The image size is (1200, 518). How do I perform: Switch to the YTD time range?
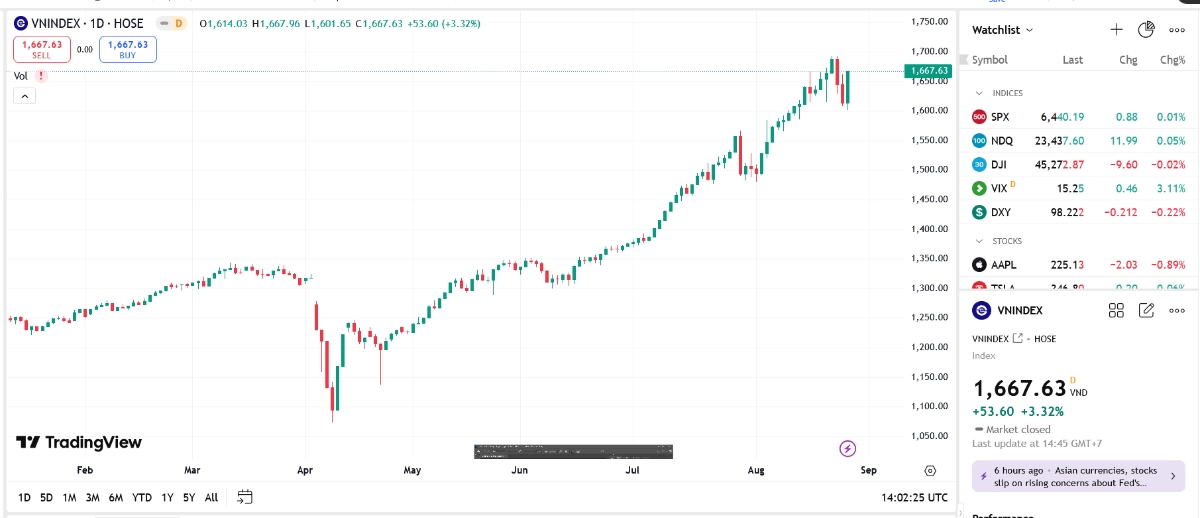142,497
